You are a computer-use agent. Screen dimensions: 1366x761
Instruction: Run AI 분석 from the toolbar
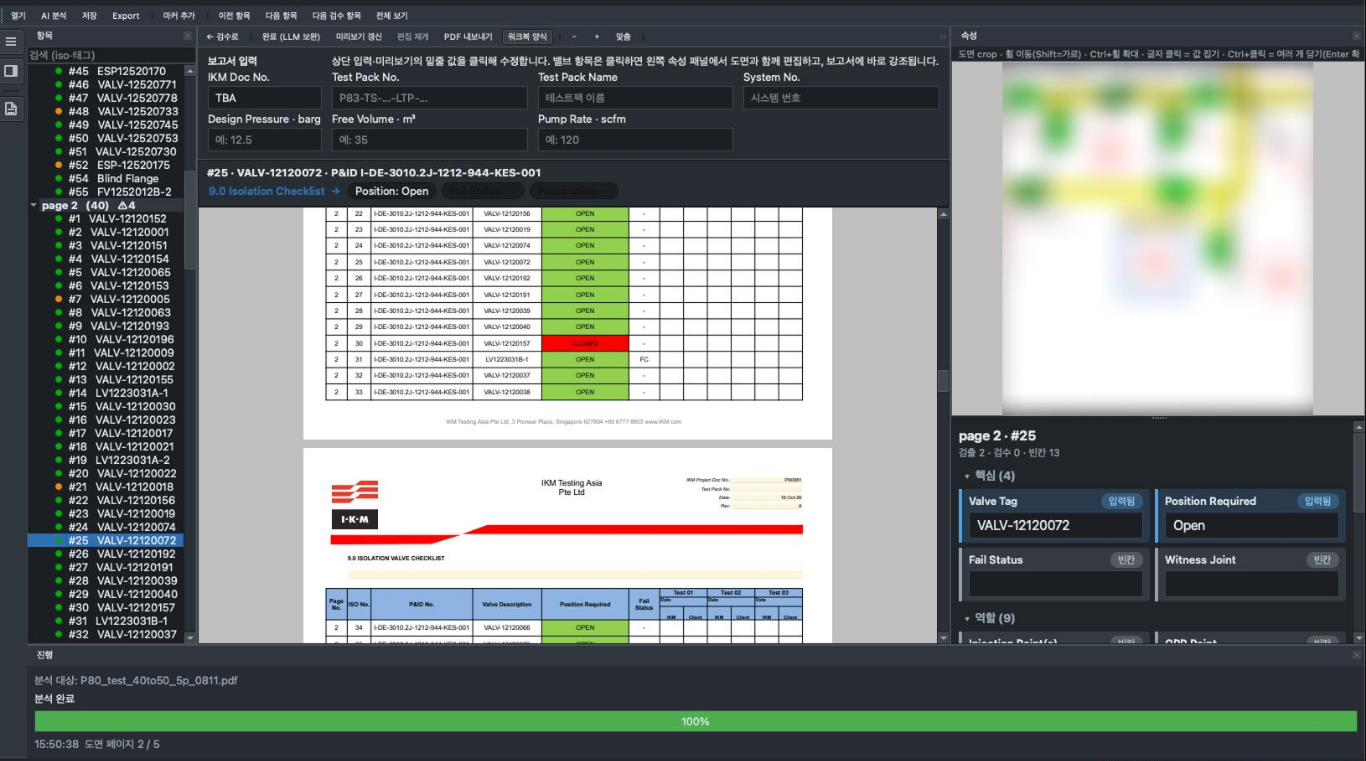(x=54, y=16)
